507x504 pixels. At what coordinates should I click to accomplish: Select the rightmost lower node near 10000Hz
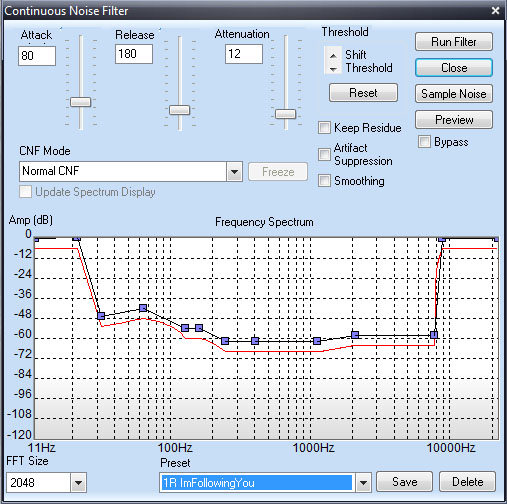pos(434,335)
